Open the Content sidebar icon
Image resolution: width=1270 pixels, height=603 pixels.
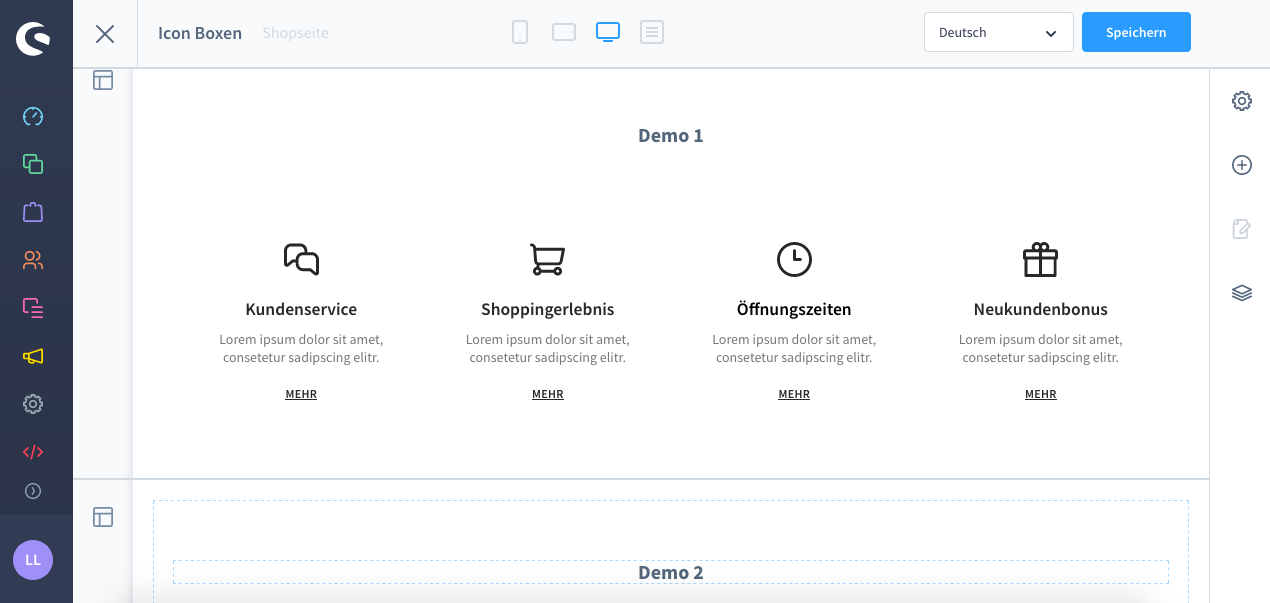click(33, 308)
